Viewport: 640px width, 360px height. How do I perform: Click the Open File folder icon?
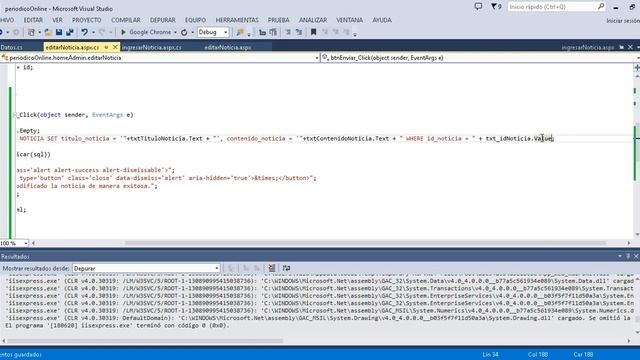pos(48,32)
